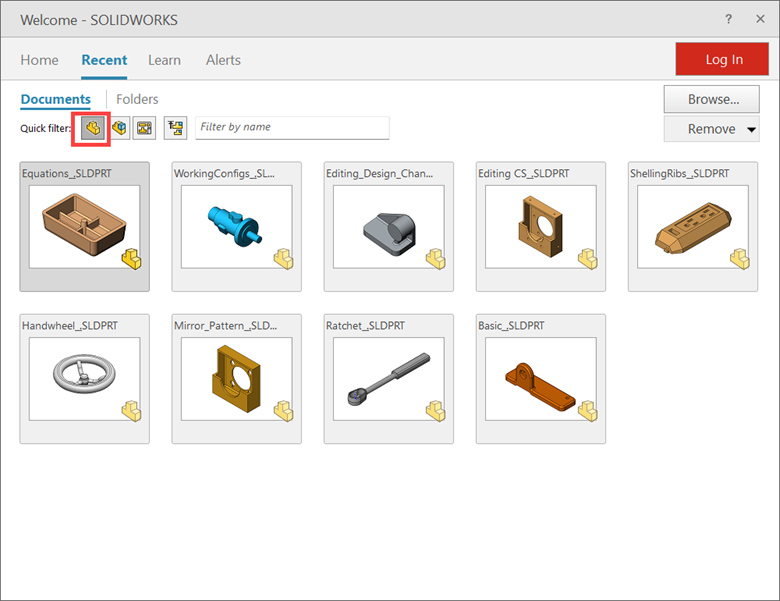Select the Recent tab
Screen dimensions: 780x601
point(104,60)
